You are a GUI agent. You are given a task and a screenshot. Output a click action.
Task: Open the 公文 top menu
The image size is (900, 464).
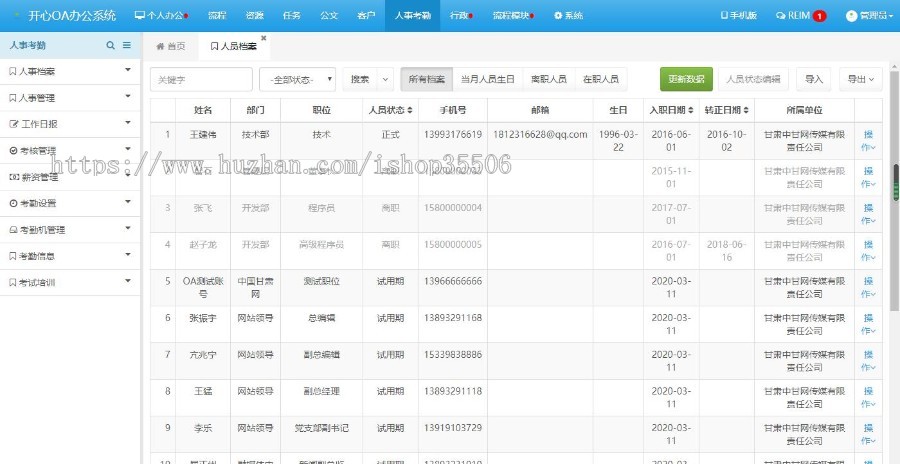tap(329, 16)
